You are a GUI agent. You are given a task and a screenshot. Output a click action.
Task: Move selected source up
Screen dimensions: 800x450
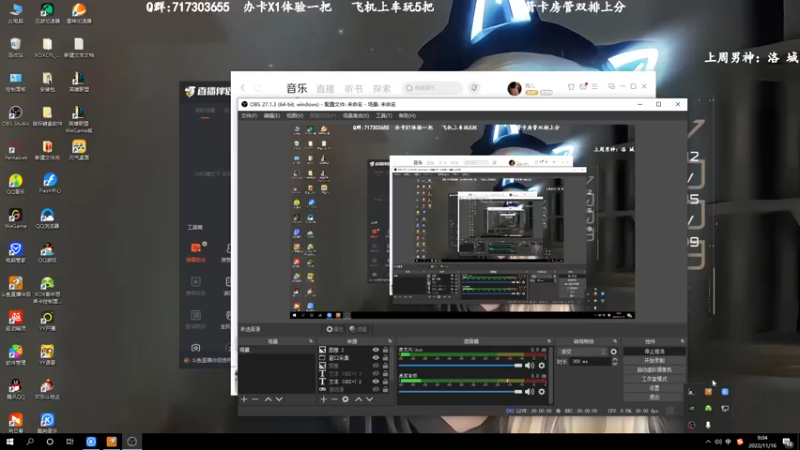[358, 399]
